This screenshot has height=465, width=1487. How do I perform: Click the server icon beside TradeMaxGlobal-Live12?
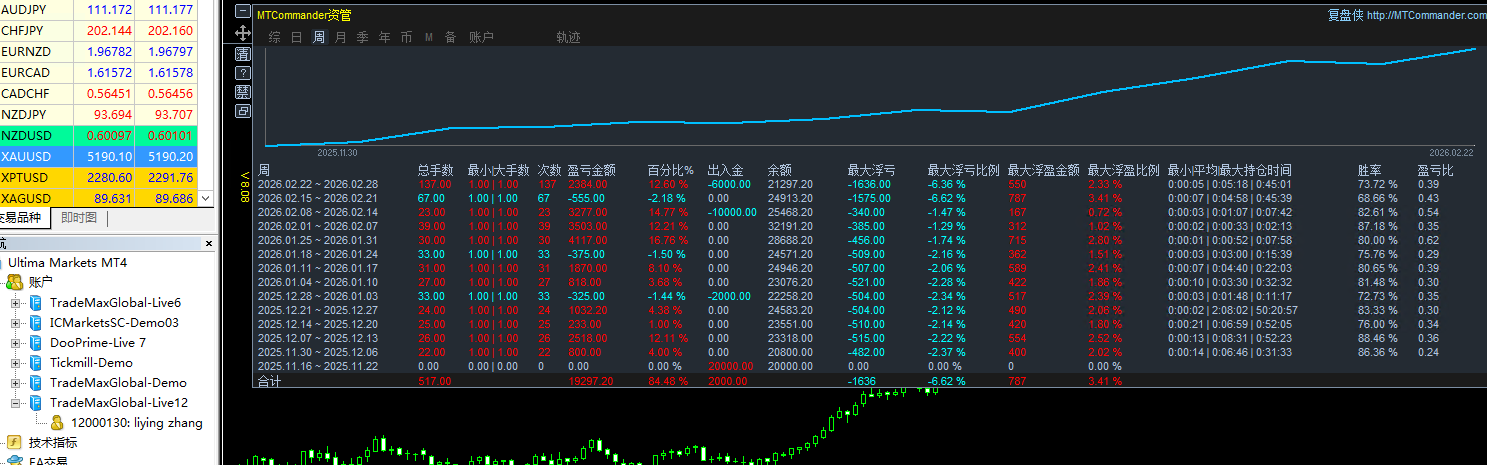(x=35, y=402)
